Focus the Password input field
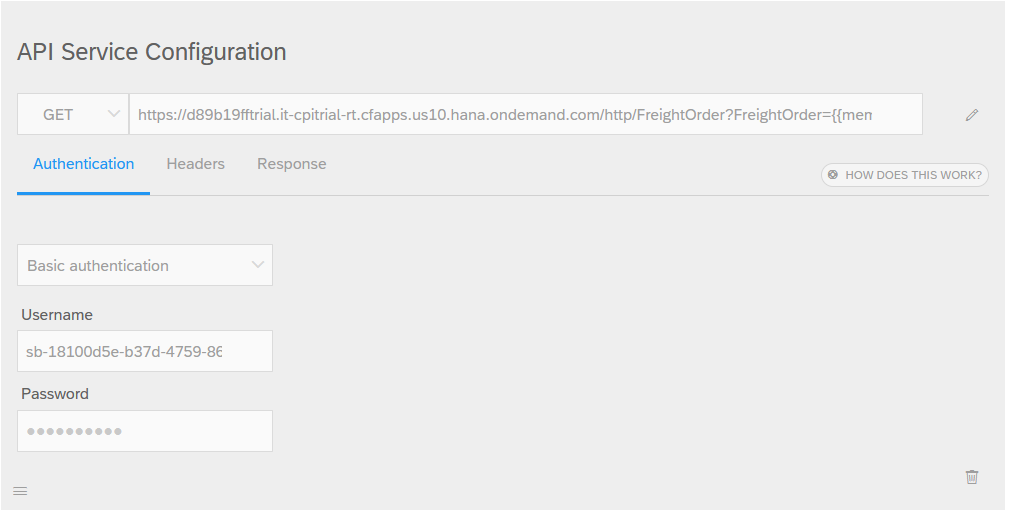The height and width of the screenshot is (511, 1009). click(x=145, y=431)
